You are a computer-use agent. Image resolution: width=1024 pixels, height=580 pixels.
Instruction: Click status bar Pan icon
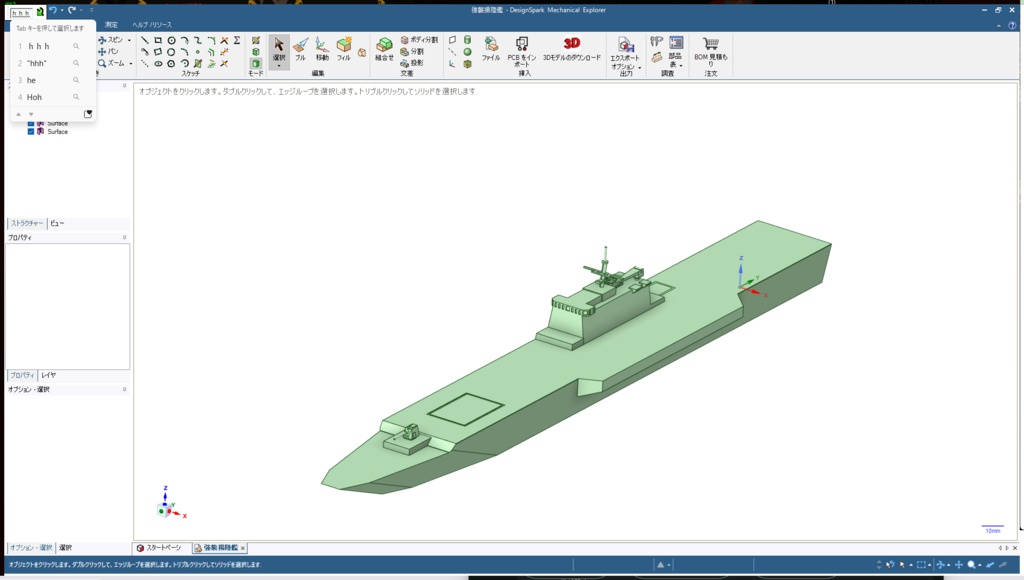point(959,565)
